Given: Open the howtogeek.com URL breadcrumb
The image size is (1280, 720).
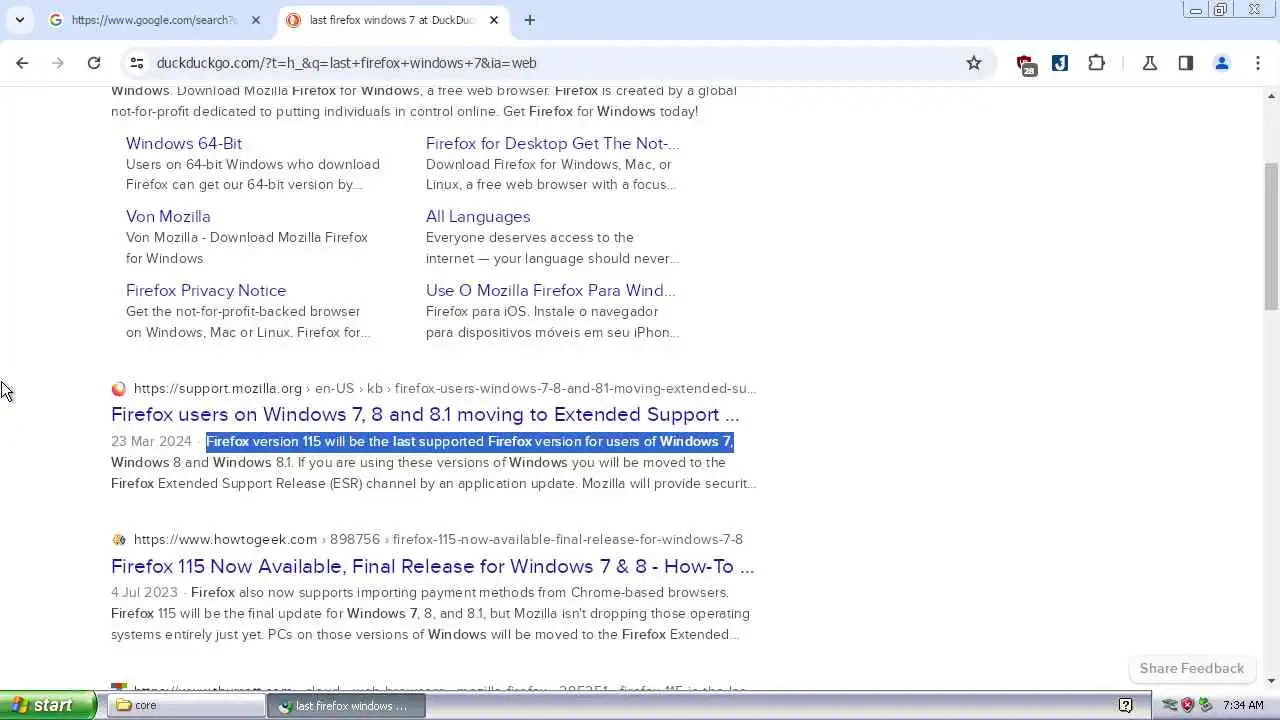Looking at the screenshot, I should coord(438,539).
